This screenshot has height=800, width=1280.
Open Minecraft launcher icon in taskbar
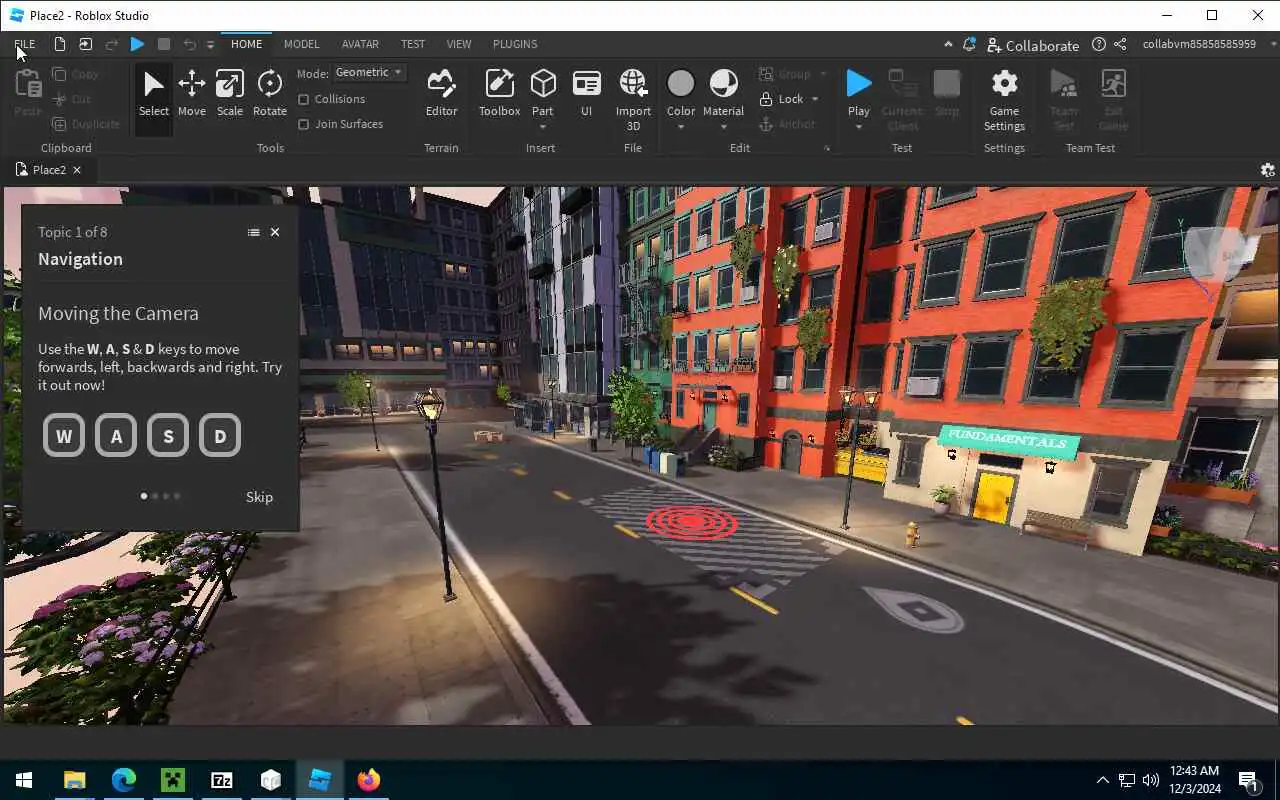click(x=172, y=780)
